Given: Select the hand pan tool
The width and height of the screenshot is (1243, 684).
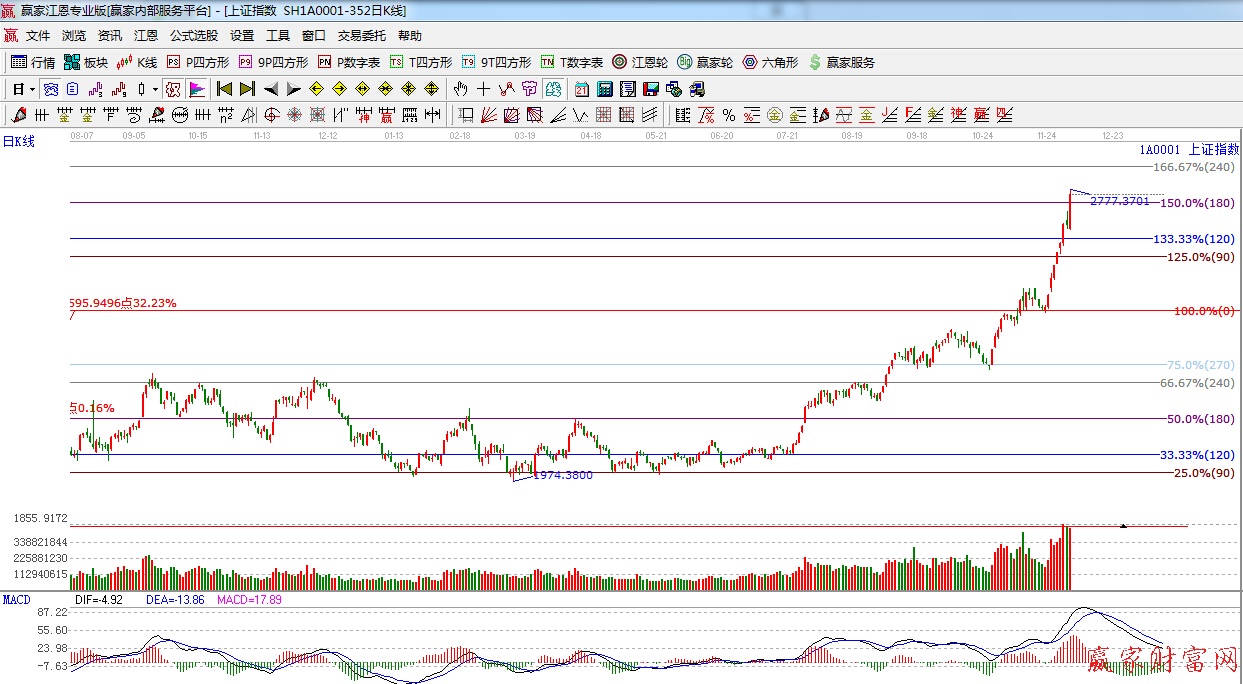Looking at the screenshot, I should [461, 89].
